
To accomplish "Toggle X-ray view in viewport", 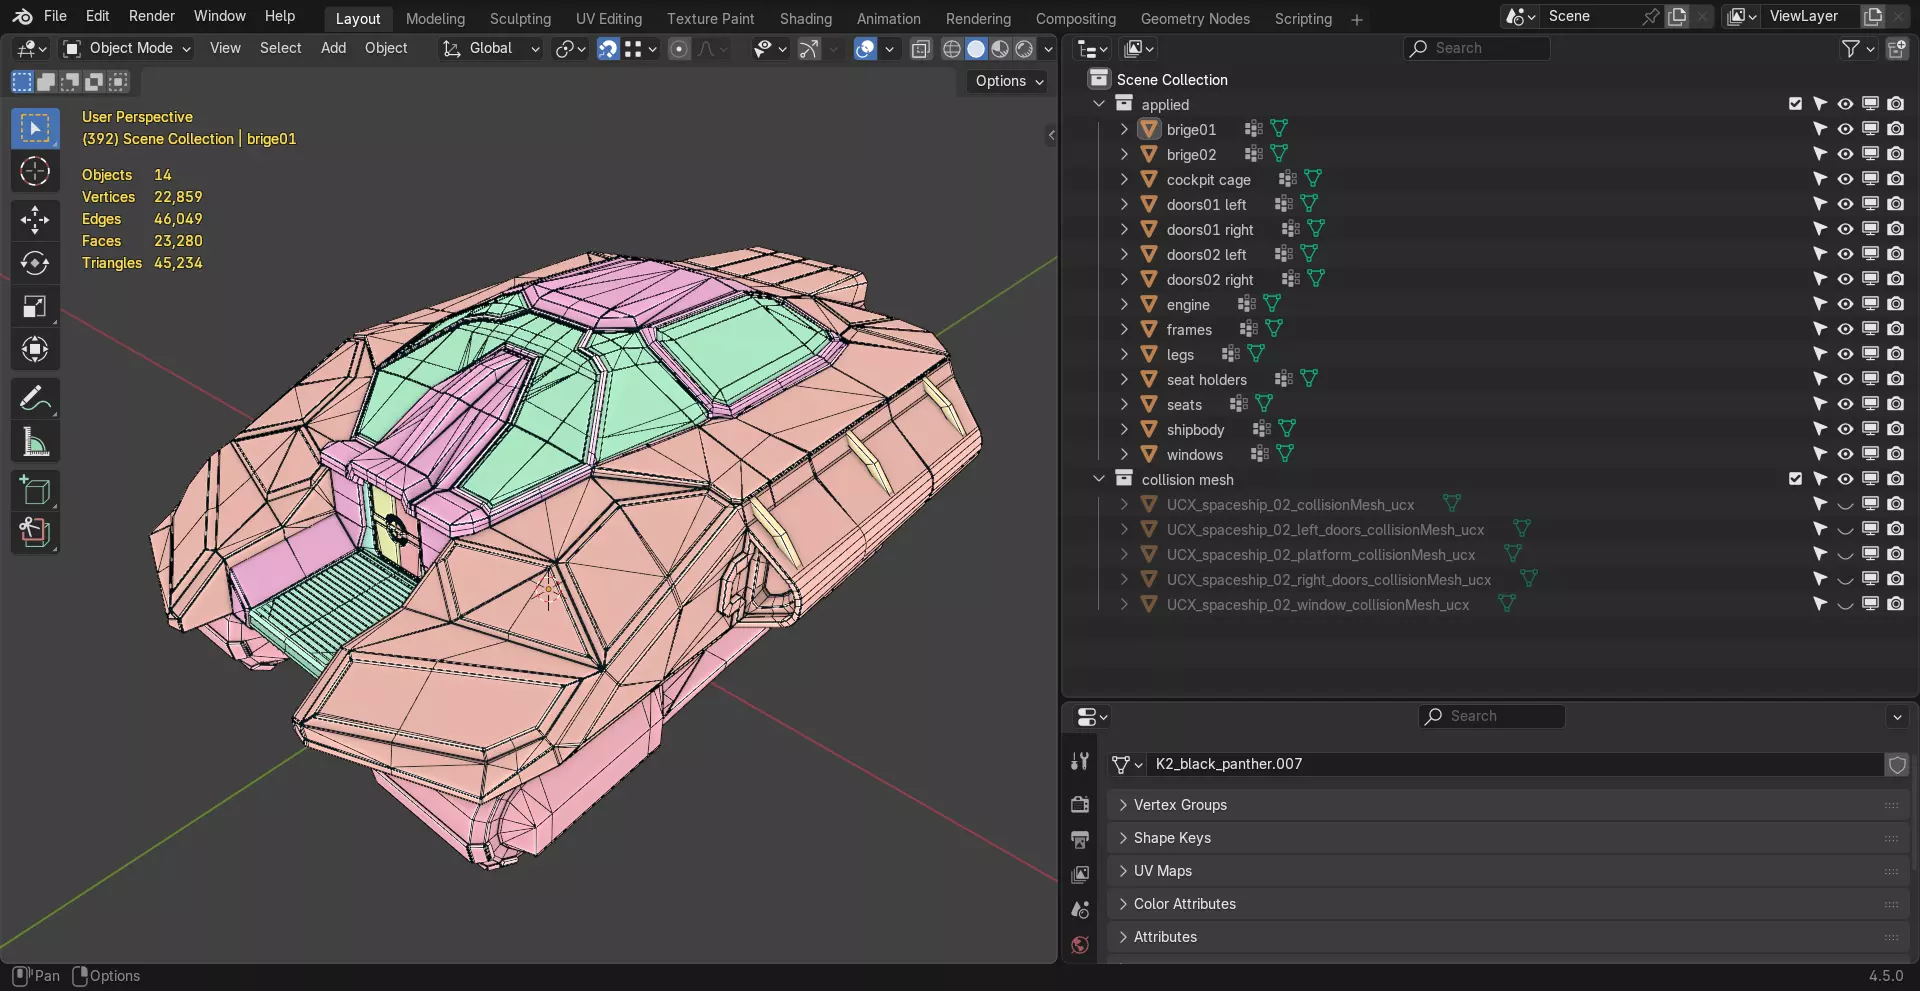I will click(x=921, y=48).
